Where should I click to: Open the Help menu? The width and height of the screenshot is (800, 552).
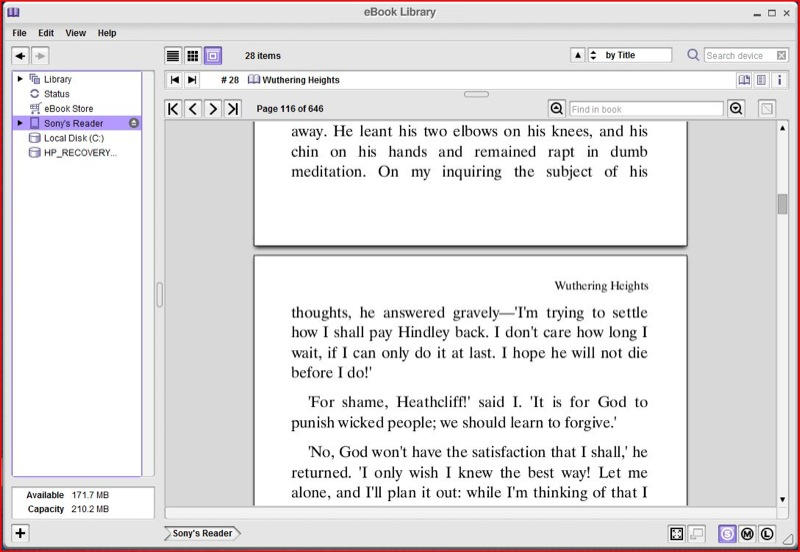click(x=107, y=33)
